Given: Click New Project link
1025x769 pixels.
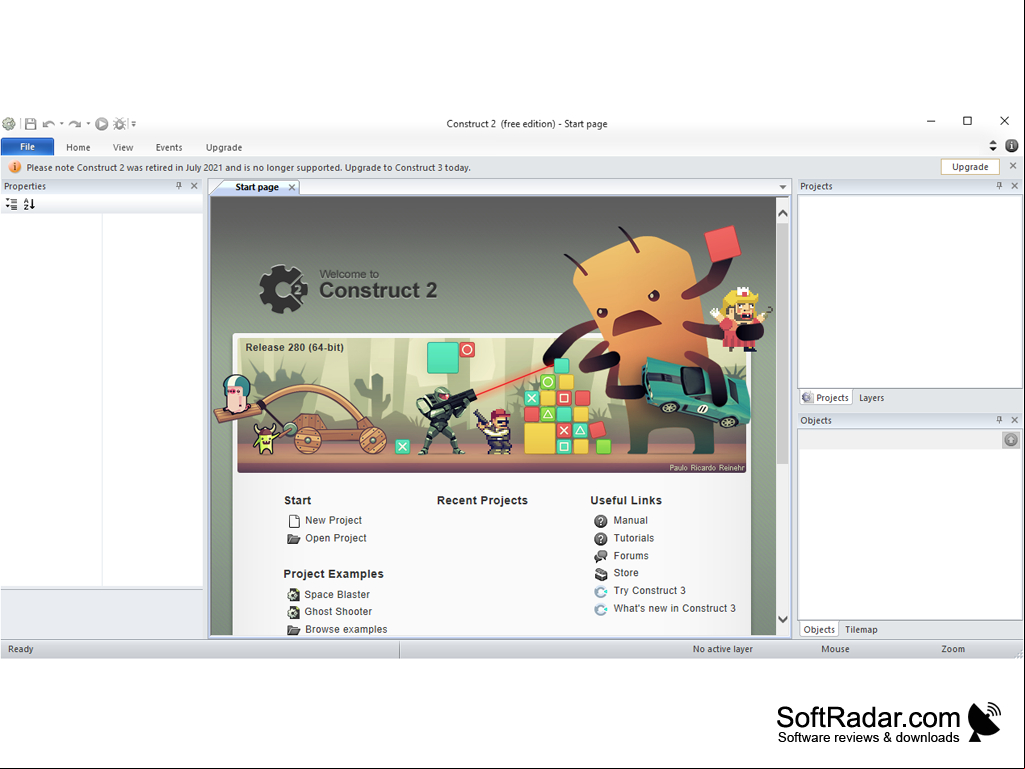Looking at the screenshot, I should point(333,521).
